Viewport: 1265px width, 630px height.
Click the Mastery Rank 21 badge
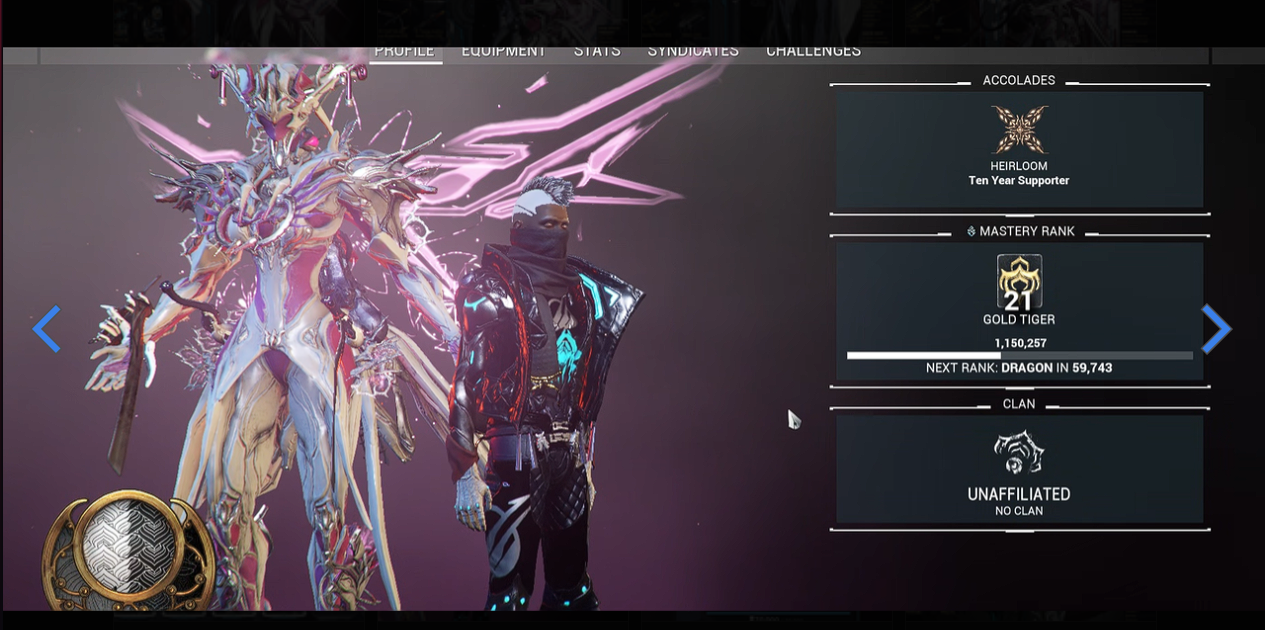point(1019,282)
